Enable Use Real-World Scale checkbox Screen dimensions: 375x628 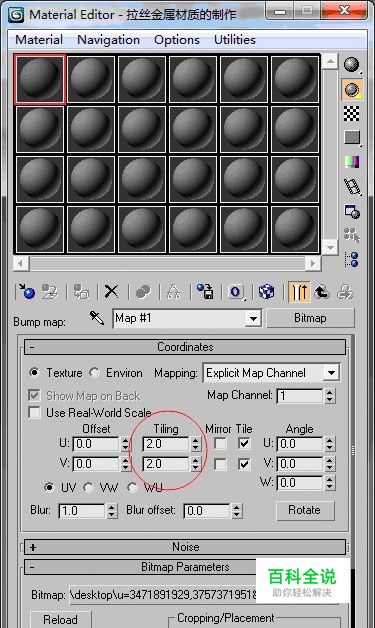[34, 413]
